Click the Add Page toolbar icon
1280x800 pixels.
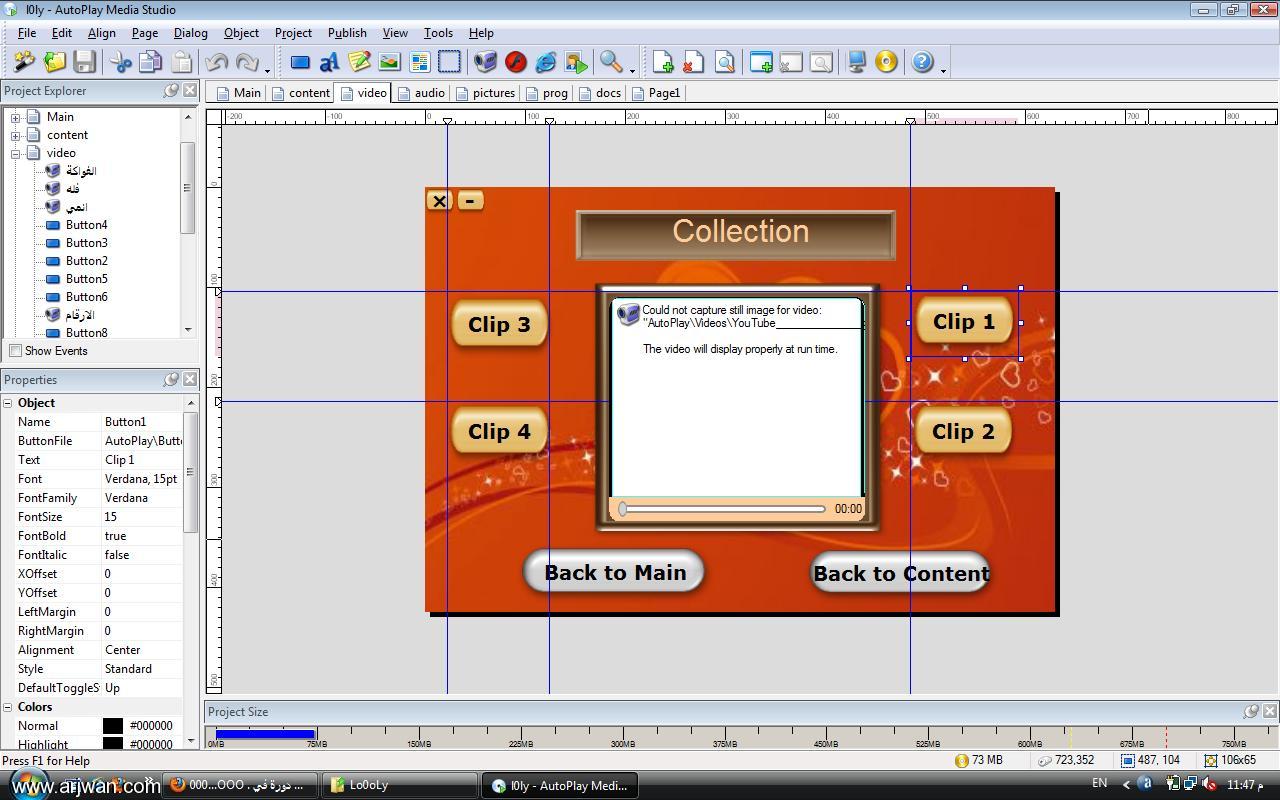click(662, 62)
